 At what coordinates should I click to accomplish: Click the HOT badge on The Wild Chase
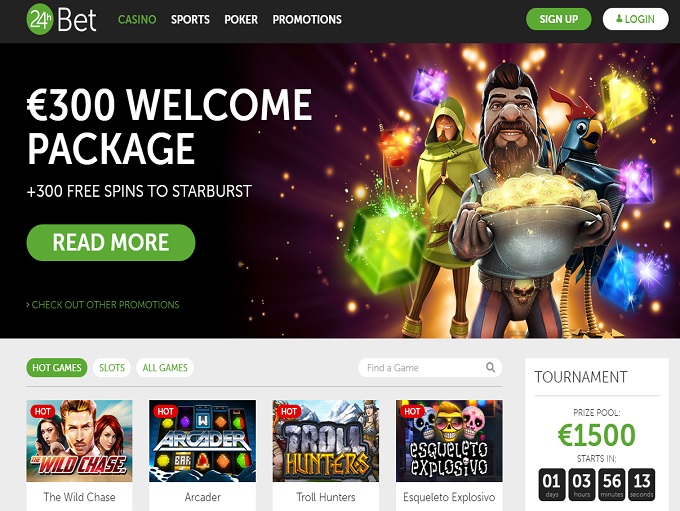[x=42, y=411]
